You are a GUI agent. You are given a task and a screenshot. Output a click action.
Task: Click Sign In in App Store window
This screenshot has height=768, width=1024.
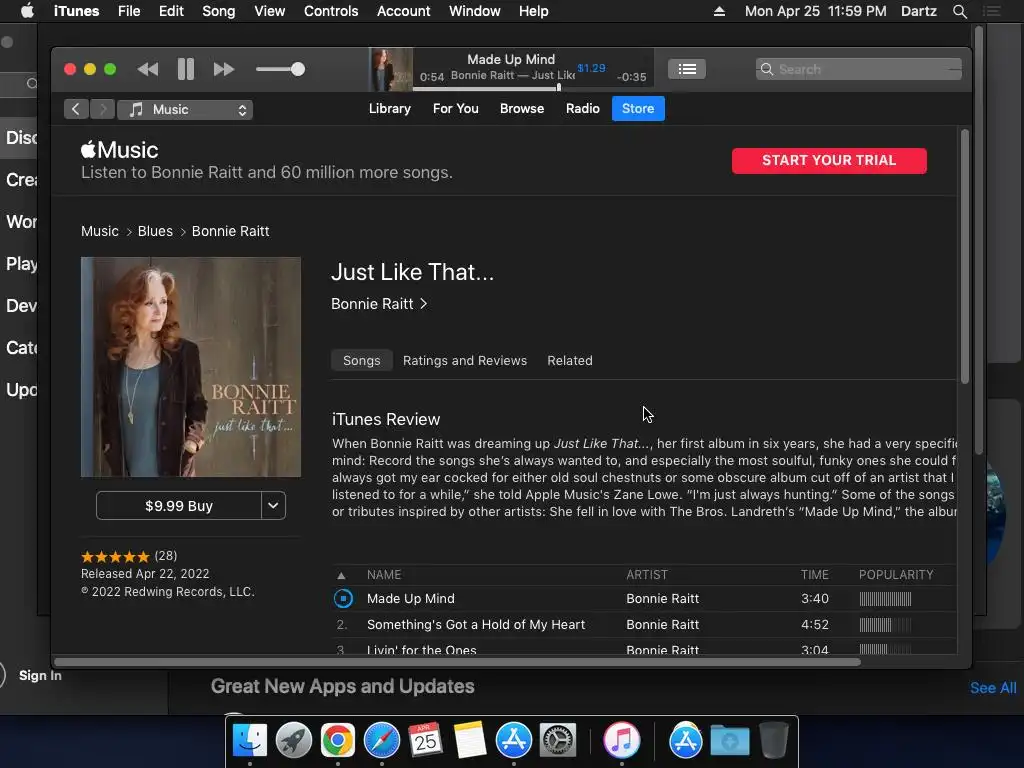40,675
